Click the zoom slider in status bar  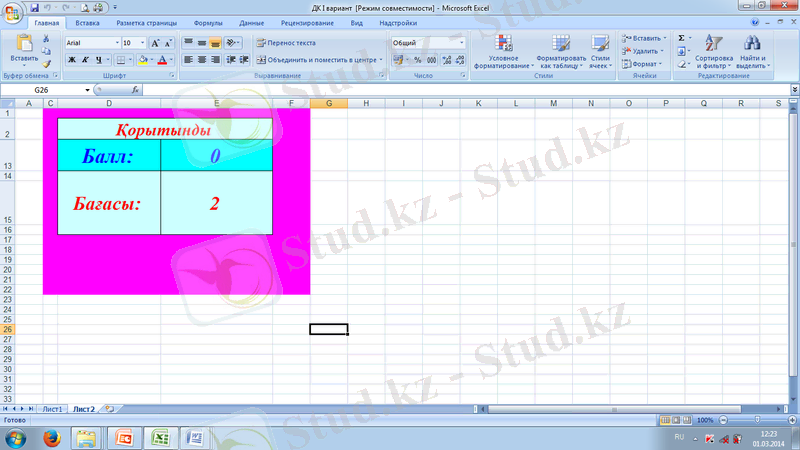[756, 420]
